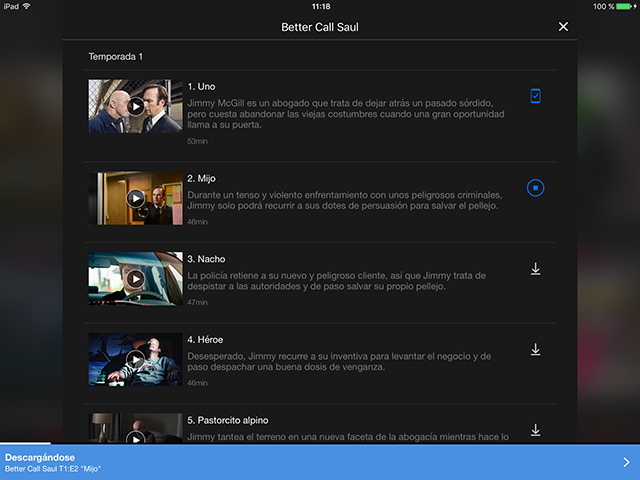Image resolution: width=640 pixels, height=480 pixels.
Task: Play episode 4 Héroe from thumbnail
Action: click(136, 359)
